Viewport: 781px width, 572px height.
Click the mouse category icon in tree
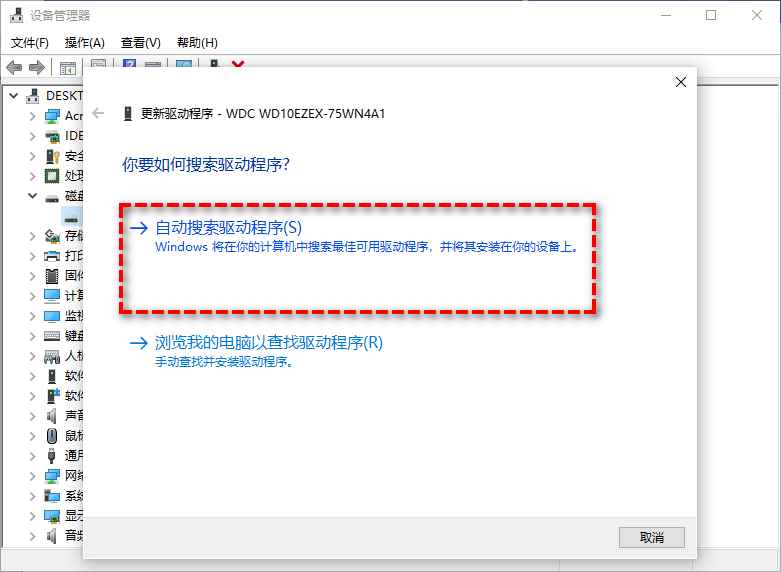[x=52, y=436]
